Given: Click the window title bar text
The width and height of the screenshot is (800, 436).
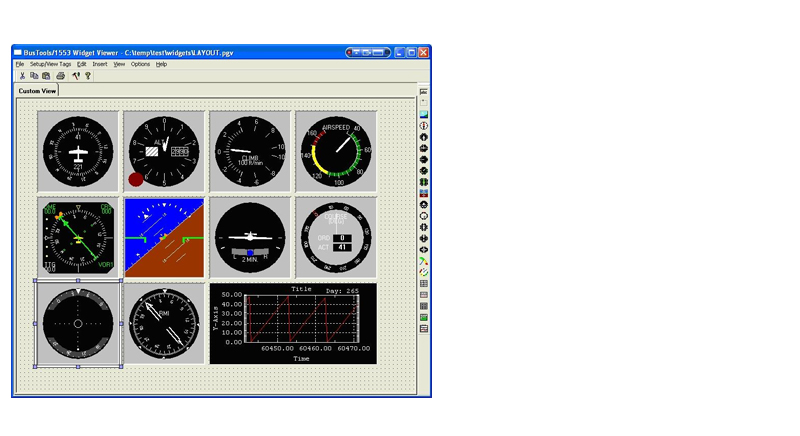Looking at the screenshot, I should point(129,53).
